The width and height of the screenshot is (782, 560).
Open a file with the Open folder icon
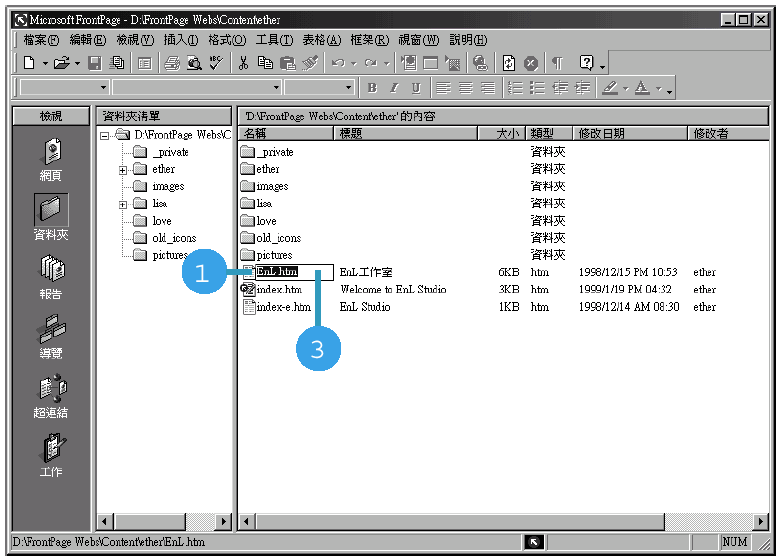[x=61, y=63]
